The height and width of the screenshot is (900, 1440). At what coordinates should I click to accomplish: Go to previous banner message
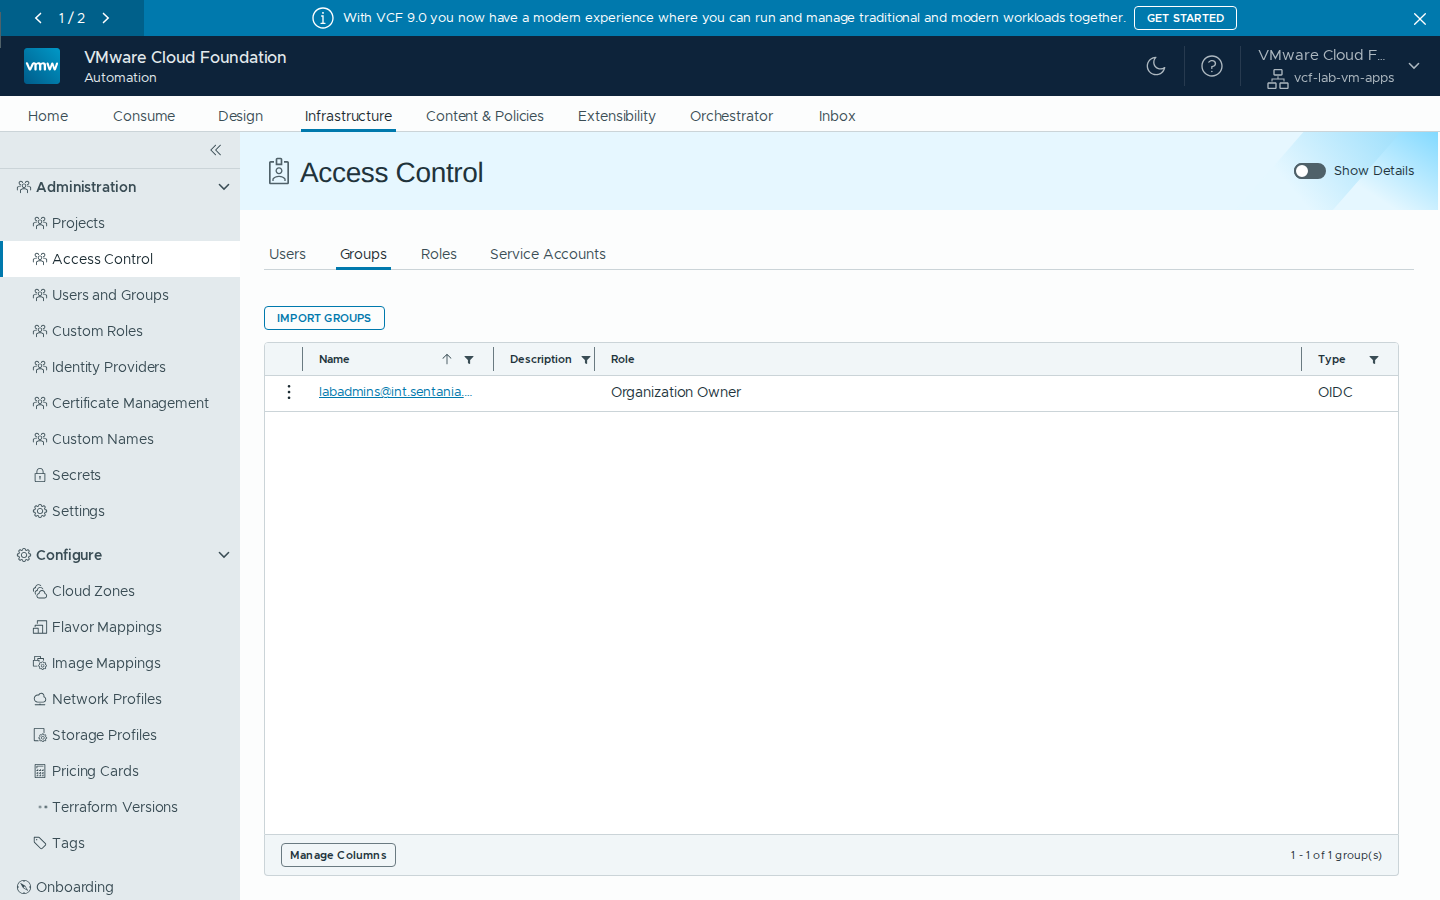[x=38, y=18]
